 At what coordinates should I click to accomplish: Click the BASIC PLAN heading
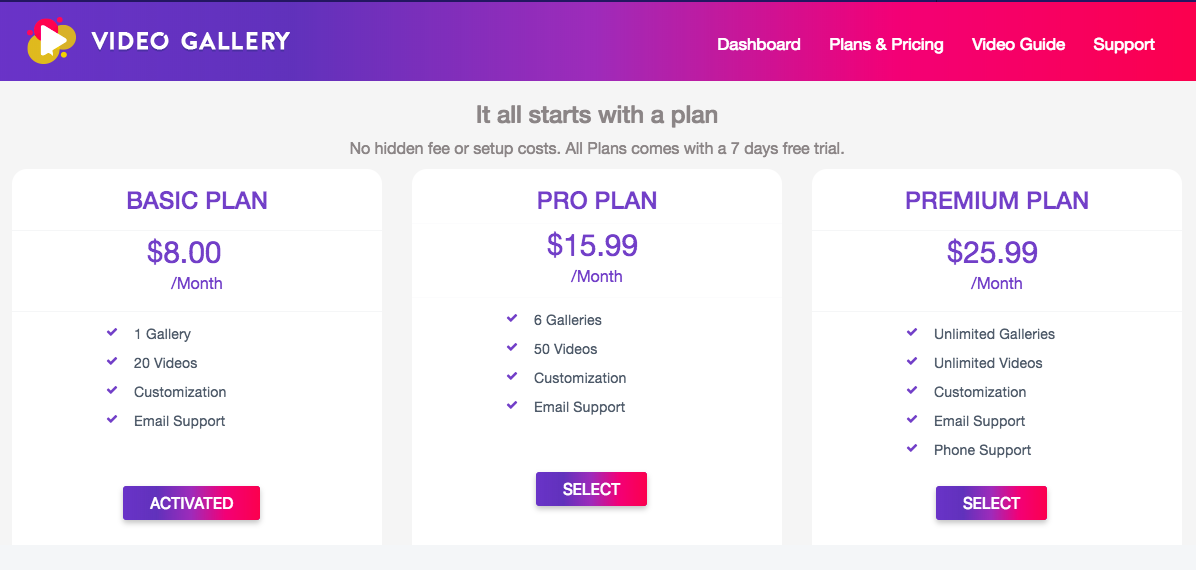[x=197, y=201]
